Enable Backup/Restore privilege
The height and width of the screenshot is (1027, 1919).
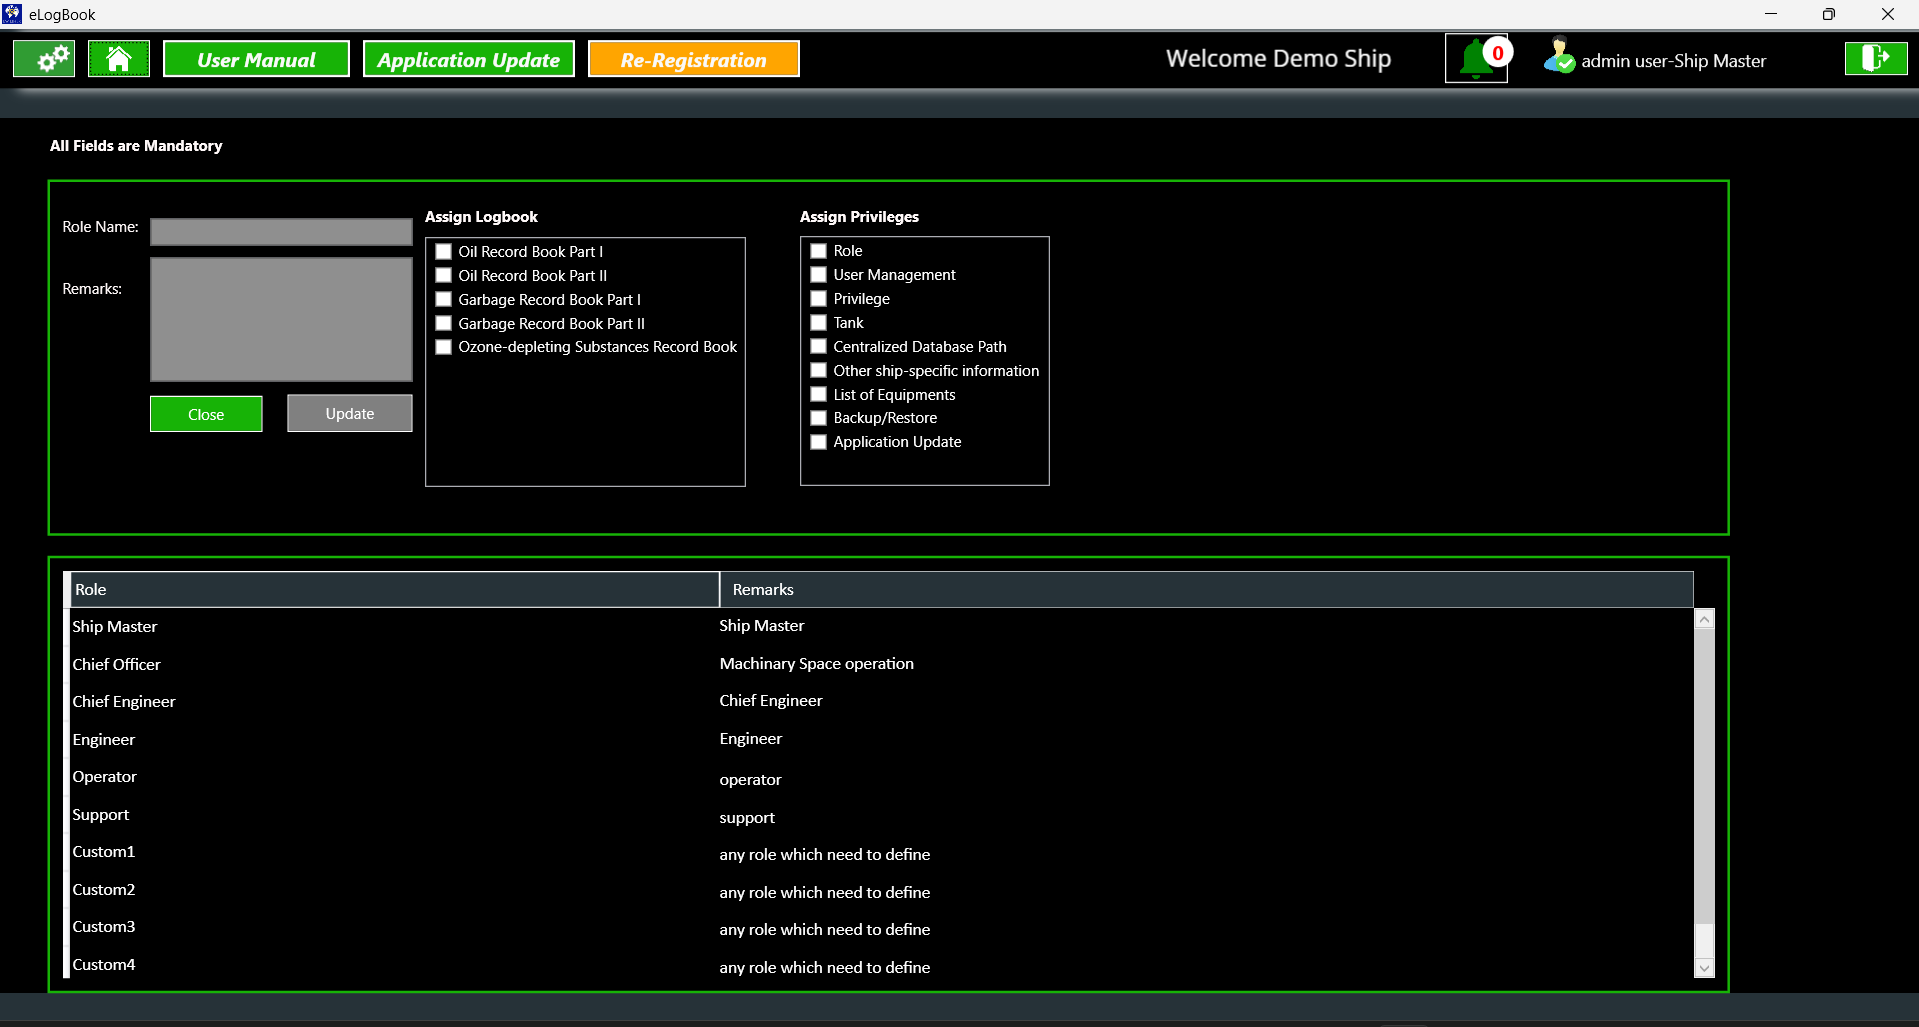coord(818,418)
